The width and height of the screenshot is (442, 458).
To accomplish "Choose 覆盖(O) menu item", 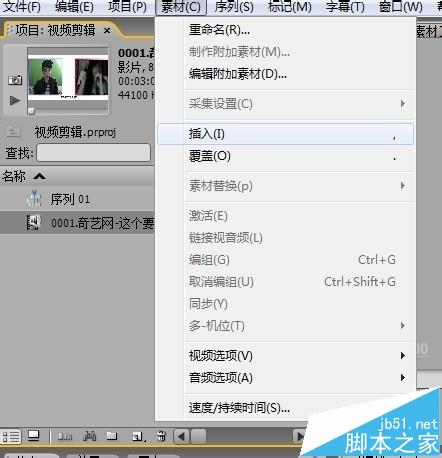I will 286,156.
